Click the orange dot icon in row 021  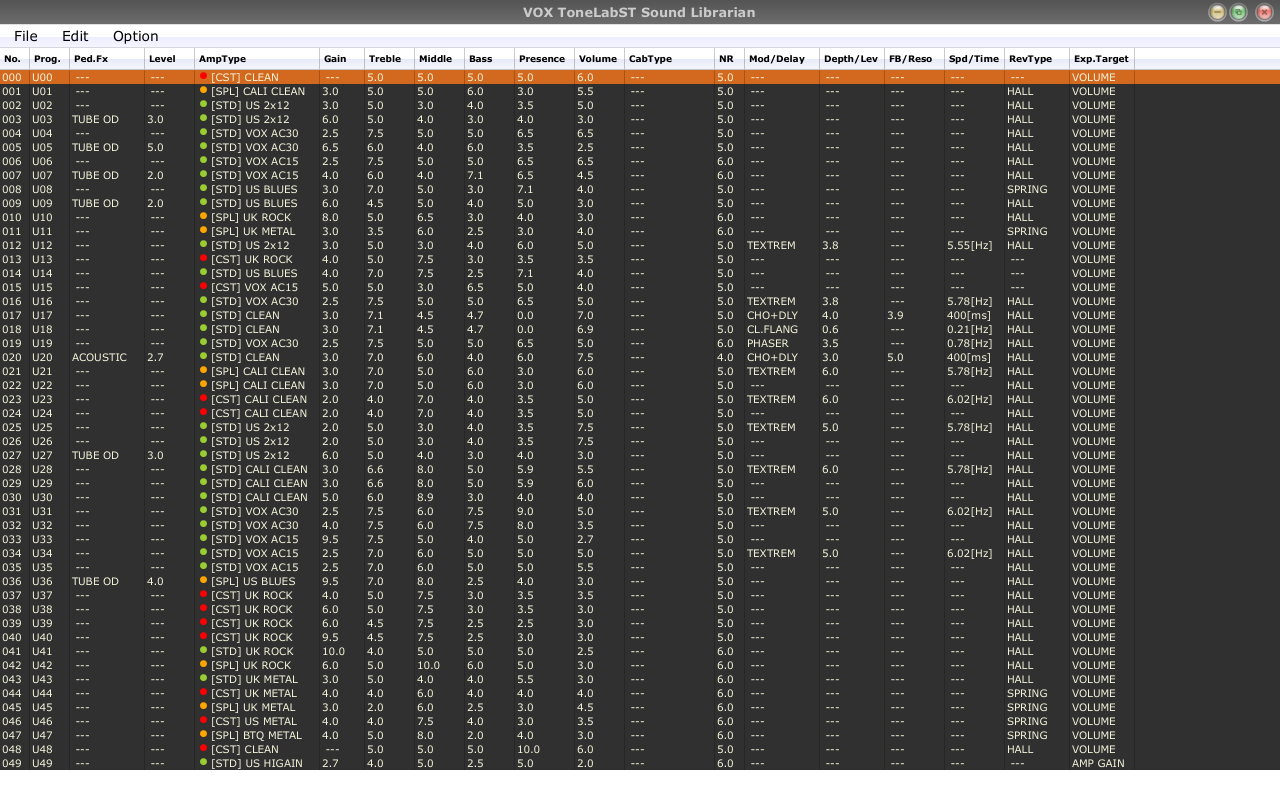pyautogui.click(x=204, y=370)
